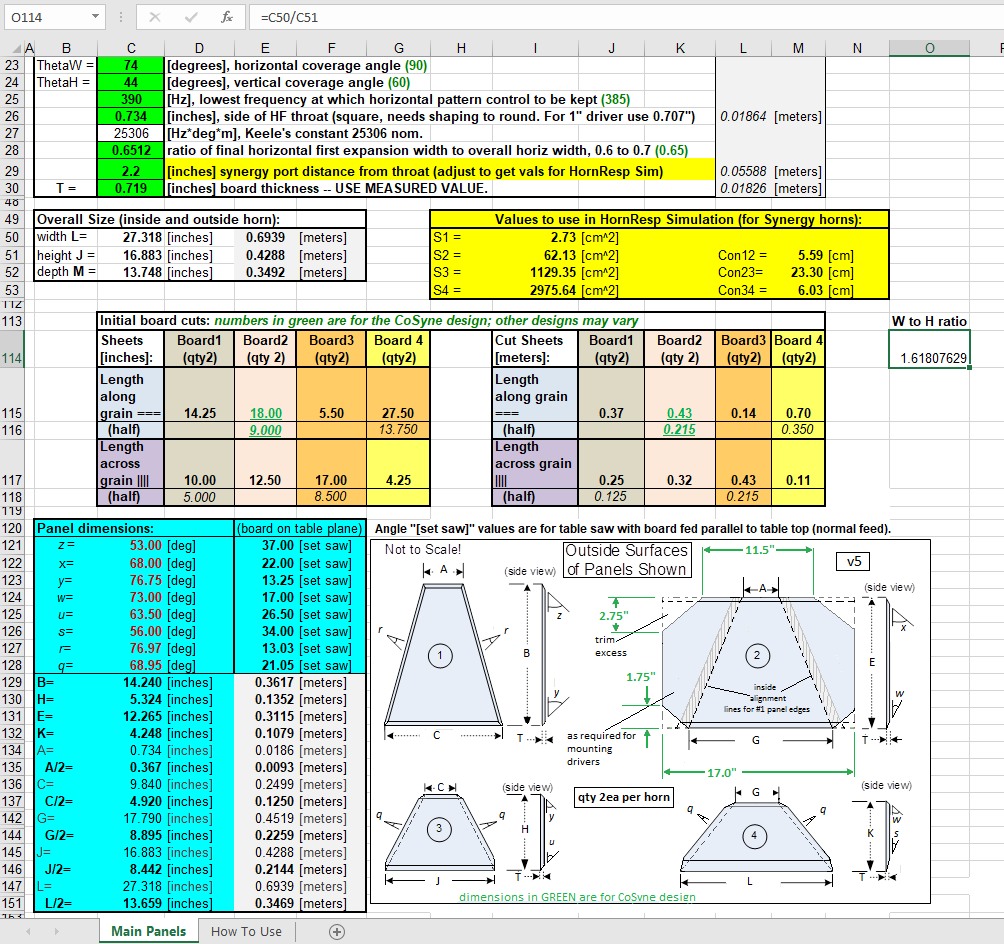This screenshot has height=944, width=1004.
Task: Select board thickness cell 0.719
Action: (131, 188)
